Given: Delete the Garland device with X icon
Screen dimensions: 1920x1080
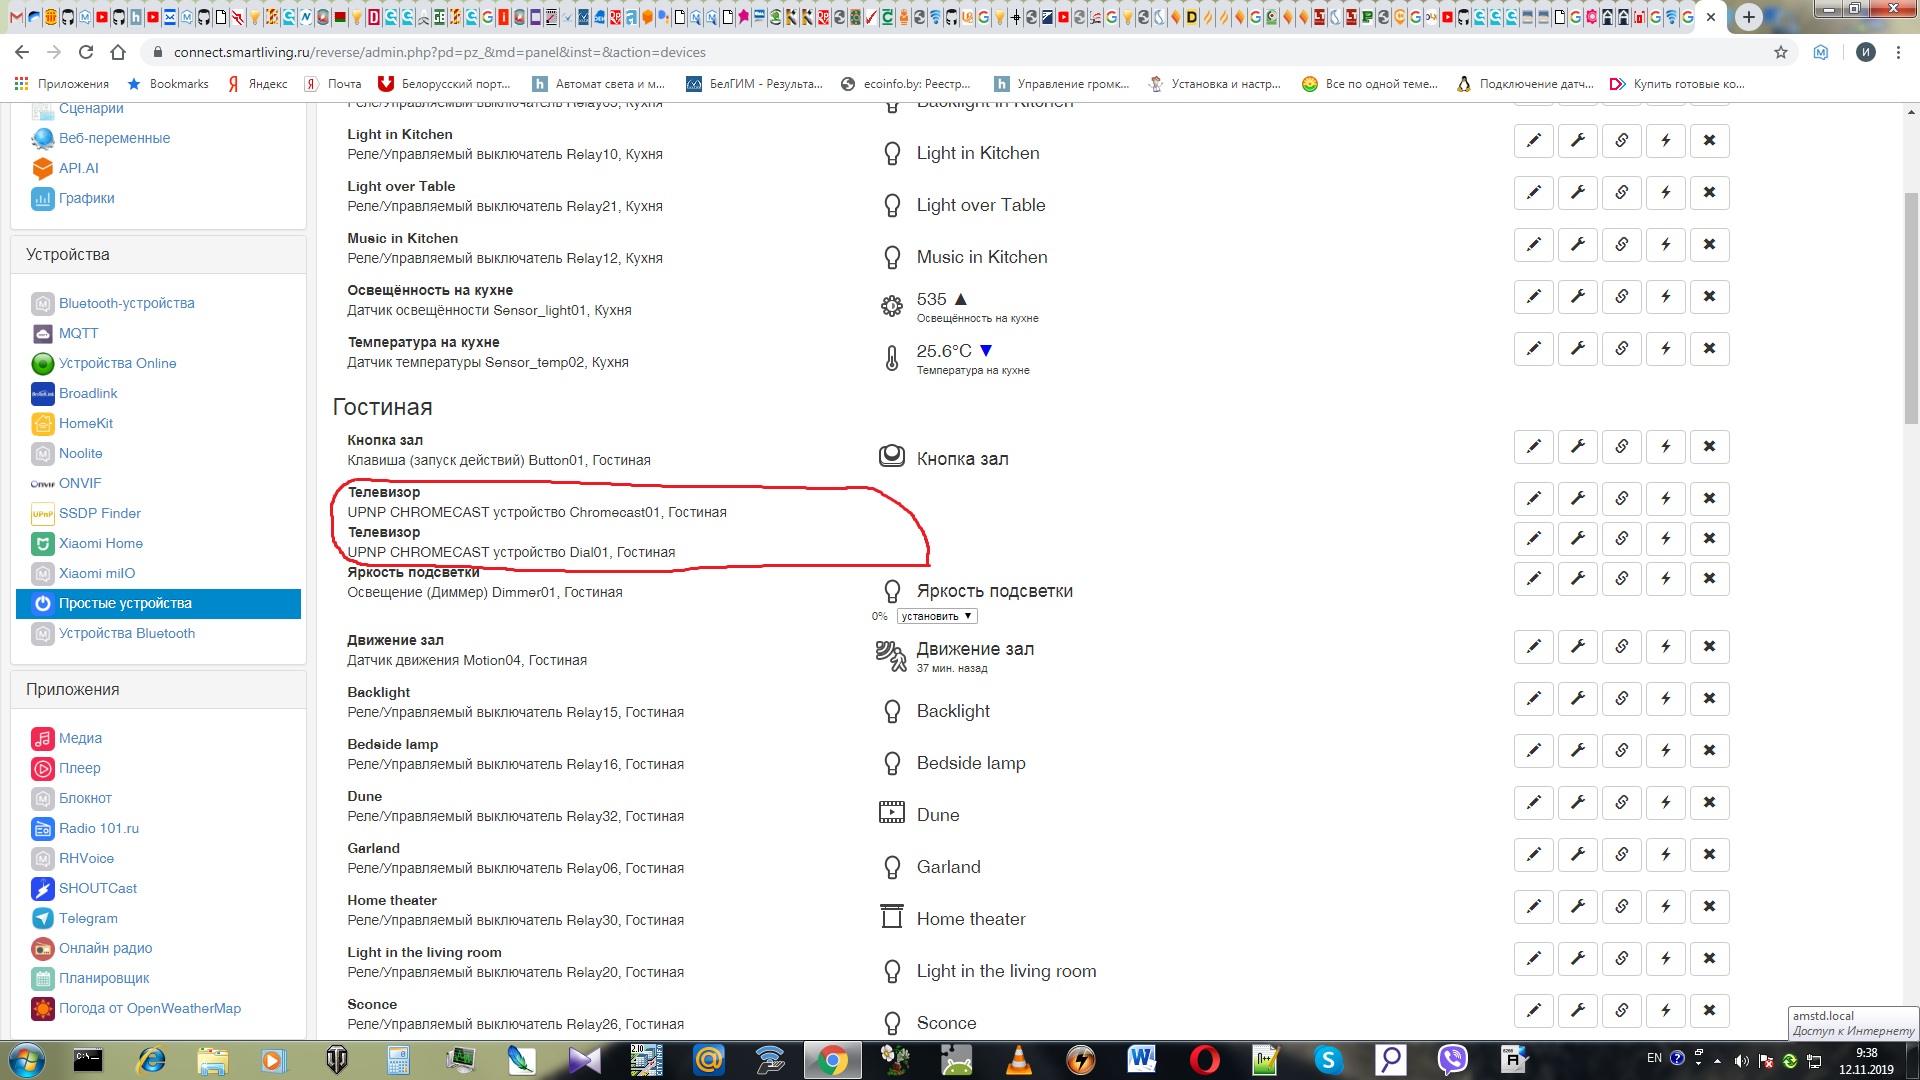Looking at the screenshot, I should click(1709, 855).
